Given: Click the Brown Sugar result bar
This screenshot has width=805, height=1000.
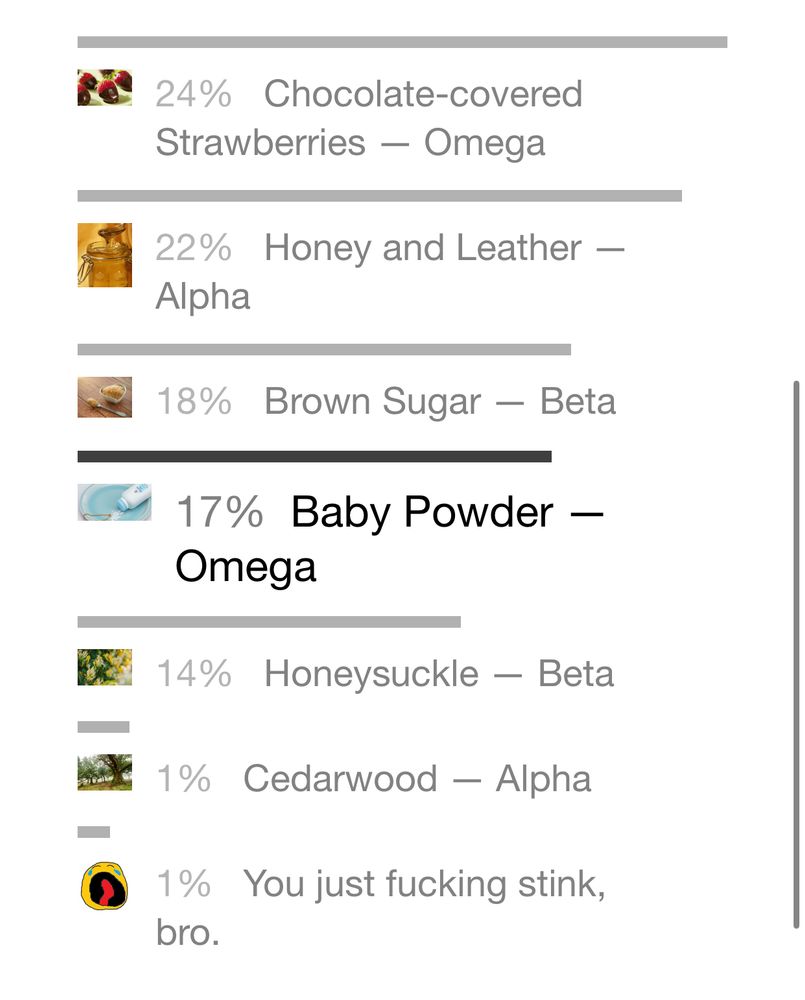Looking at the screenshot, I should pos(324,350).
